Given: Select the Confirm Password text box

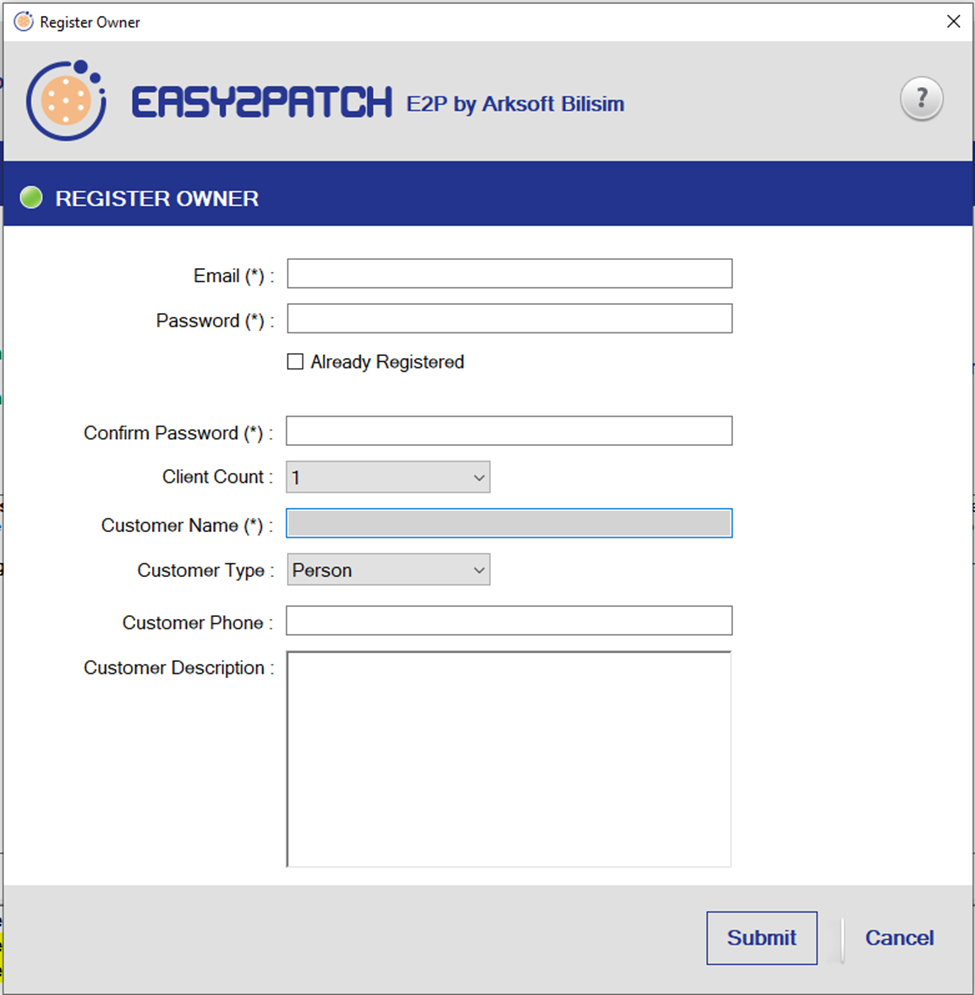Looking at the screenshot, I should point(509,431).
